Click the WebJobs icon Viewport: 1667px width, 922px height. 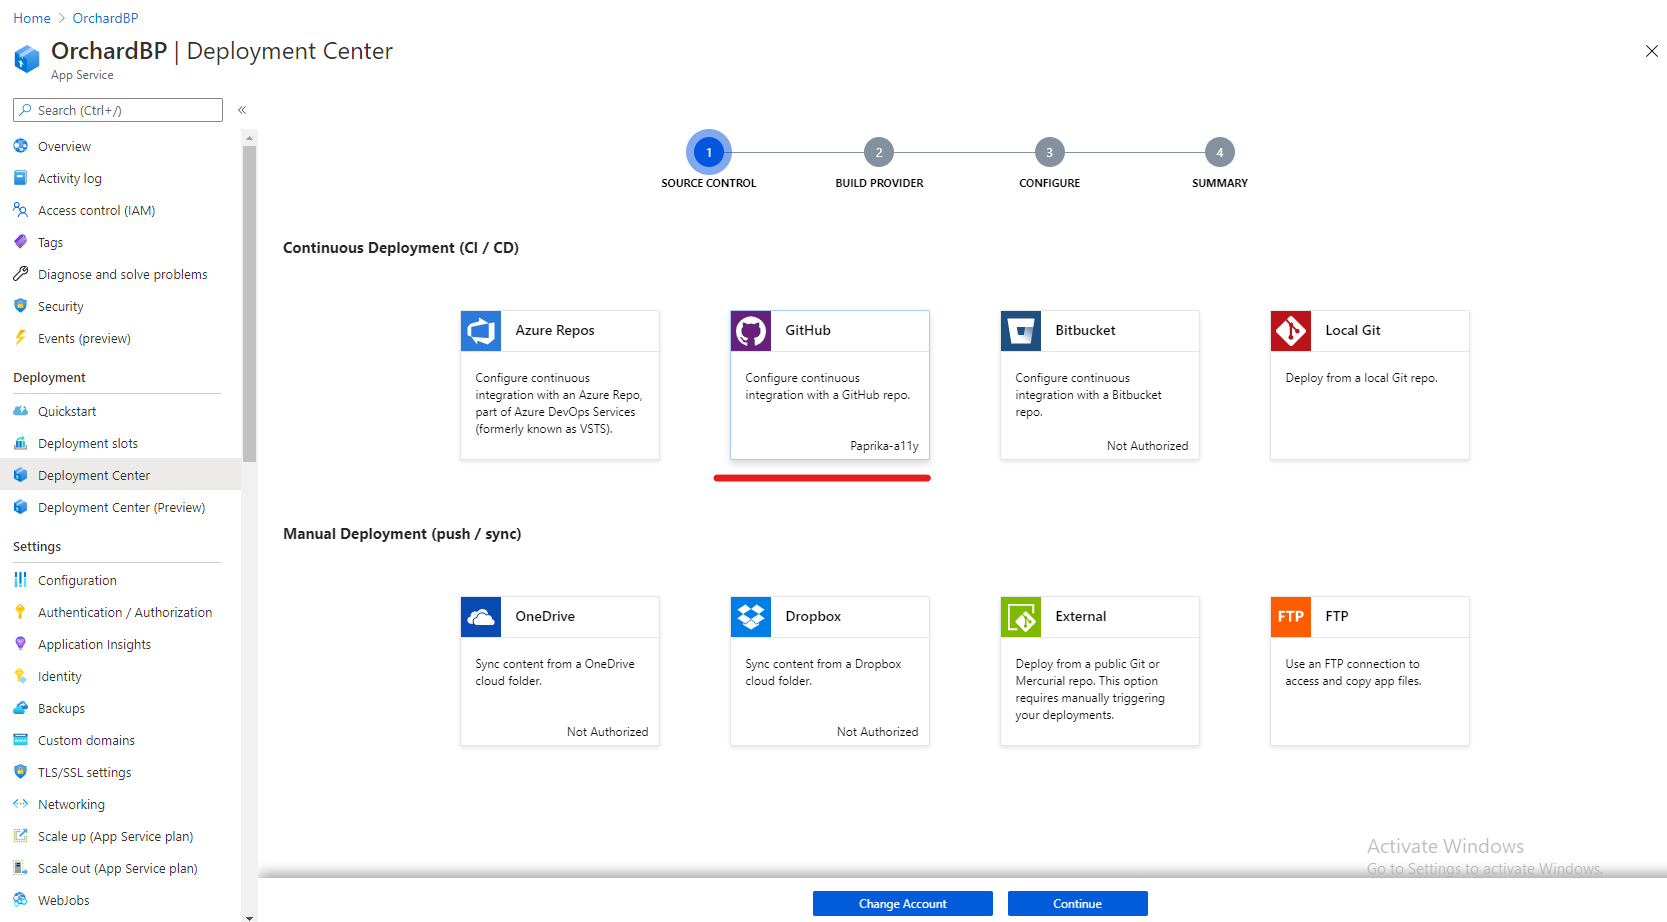(20, 900)
